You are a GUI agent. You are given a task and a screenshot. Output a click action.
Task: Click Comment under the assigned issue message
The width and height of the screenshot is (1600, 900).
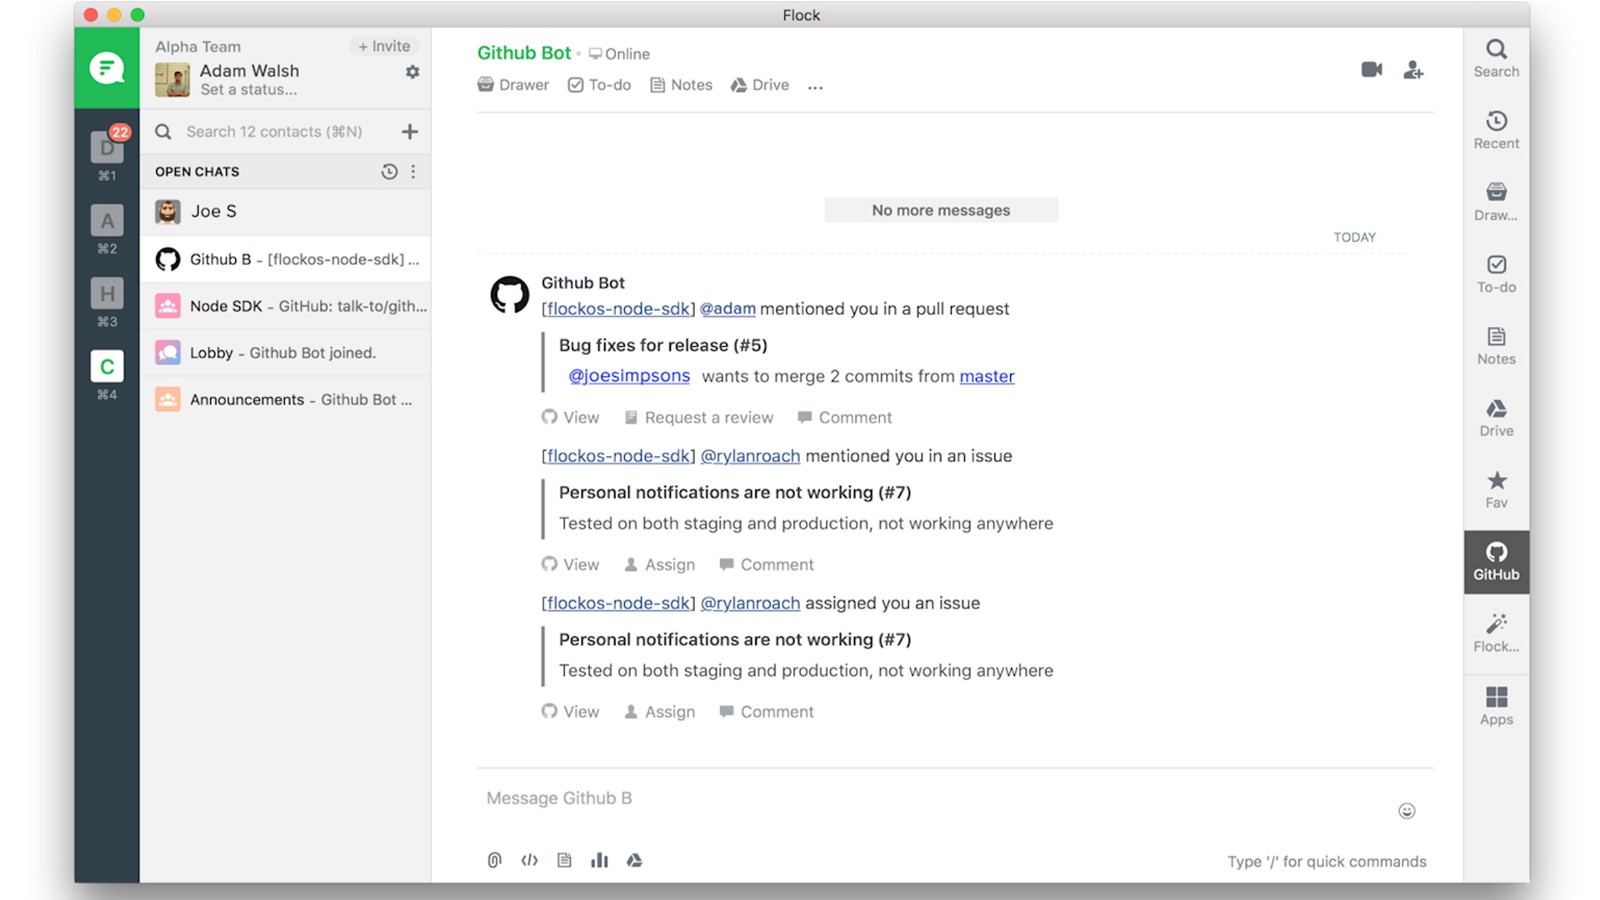[x=766, y=711]
